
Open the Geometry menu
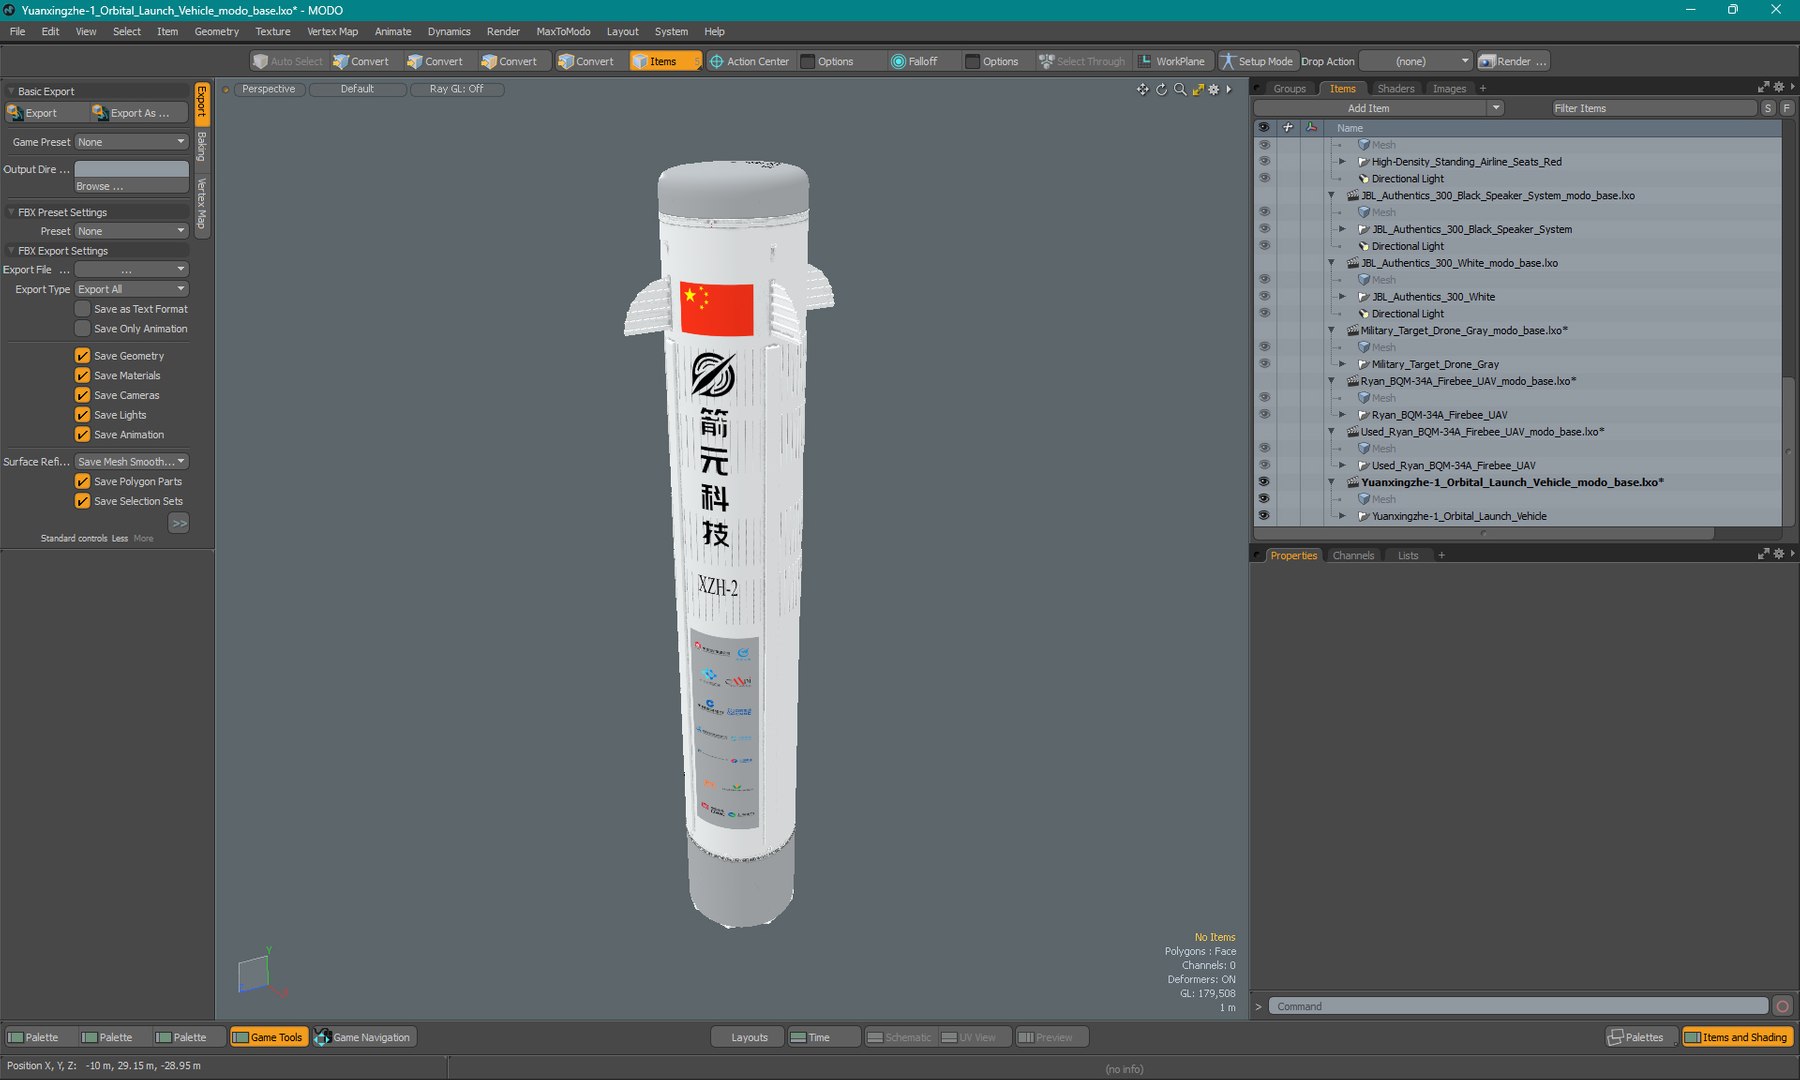tap(216, 31)
